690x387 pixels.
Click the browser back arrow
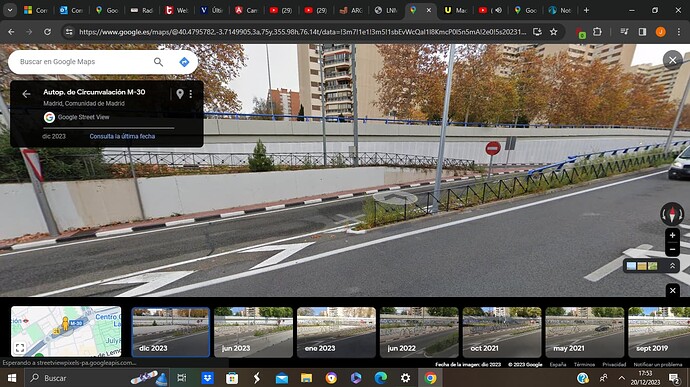pyautogui.click(x=11, y=32)
